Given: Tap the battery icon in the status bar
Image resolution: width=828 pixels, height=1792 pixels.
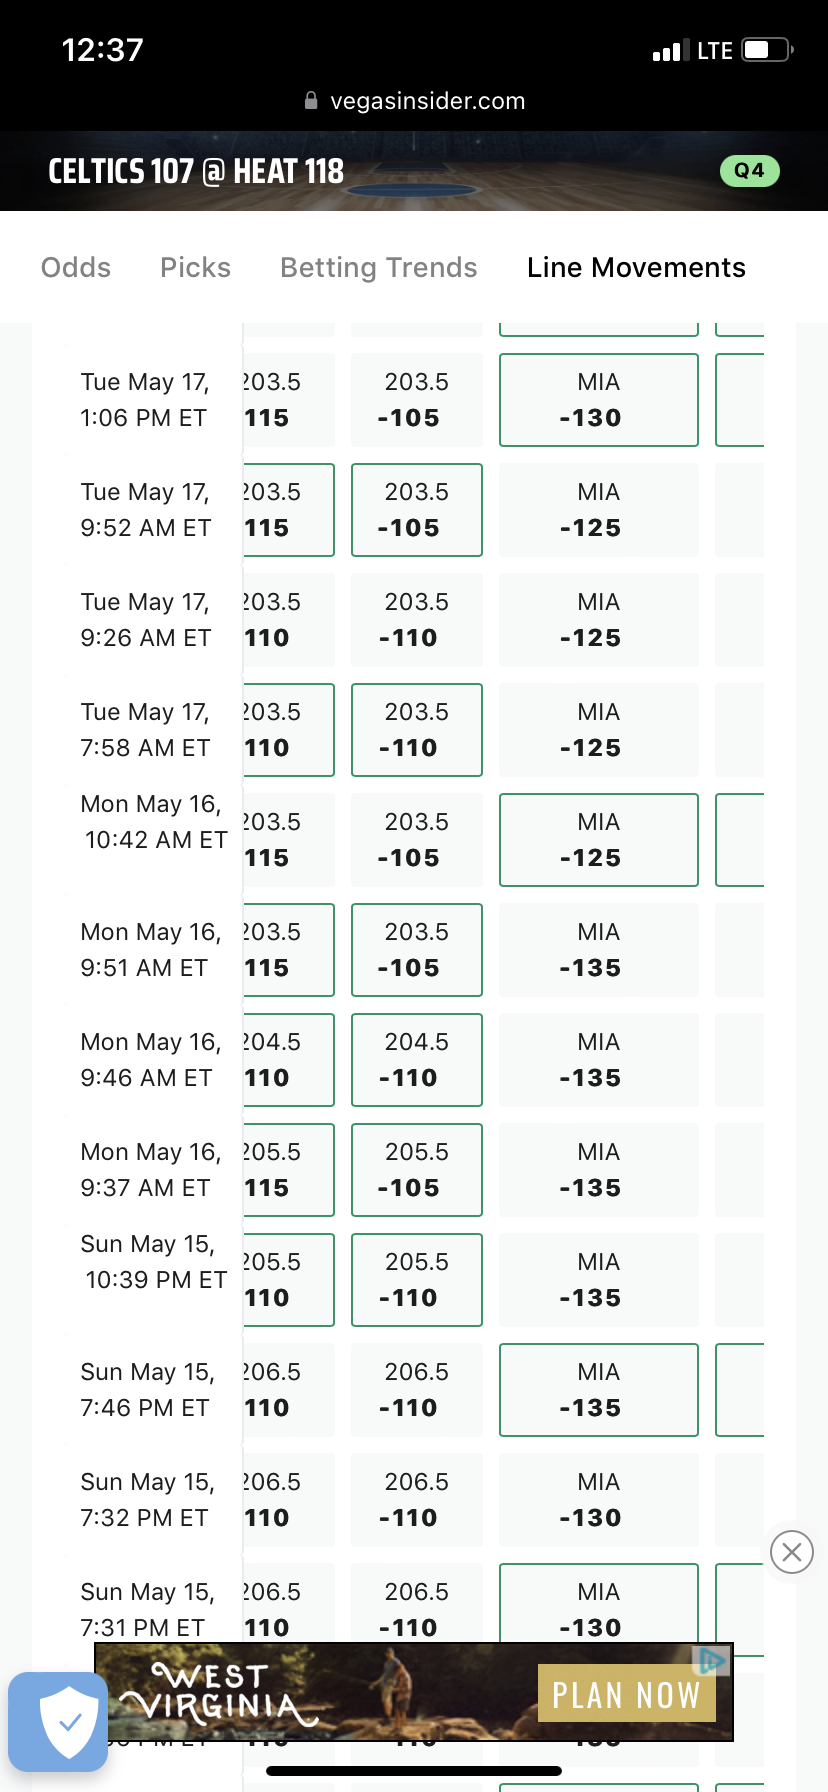Looking at the screenshot, I should pyautogui.click(x=767, y=50).
